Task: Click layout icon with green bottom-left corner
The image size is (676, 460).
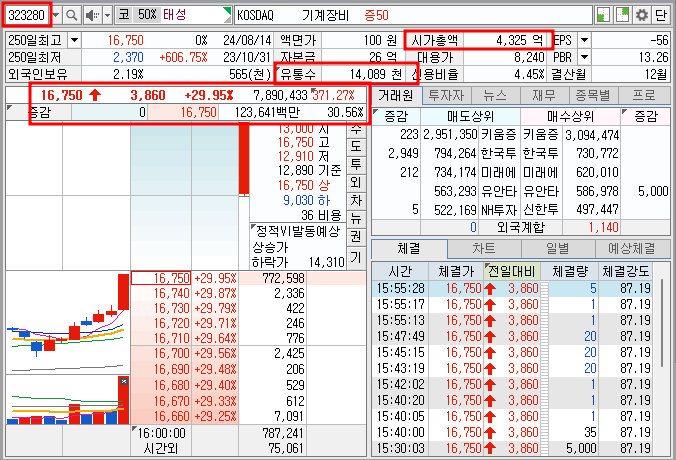Action: (603, 15)
